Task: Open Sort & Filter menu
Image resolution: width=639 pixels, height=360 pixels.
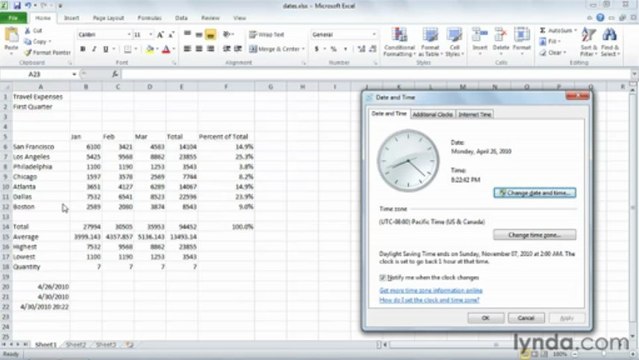Action: [588, 42]
